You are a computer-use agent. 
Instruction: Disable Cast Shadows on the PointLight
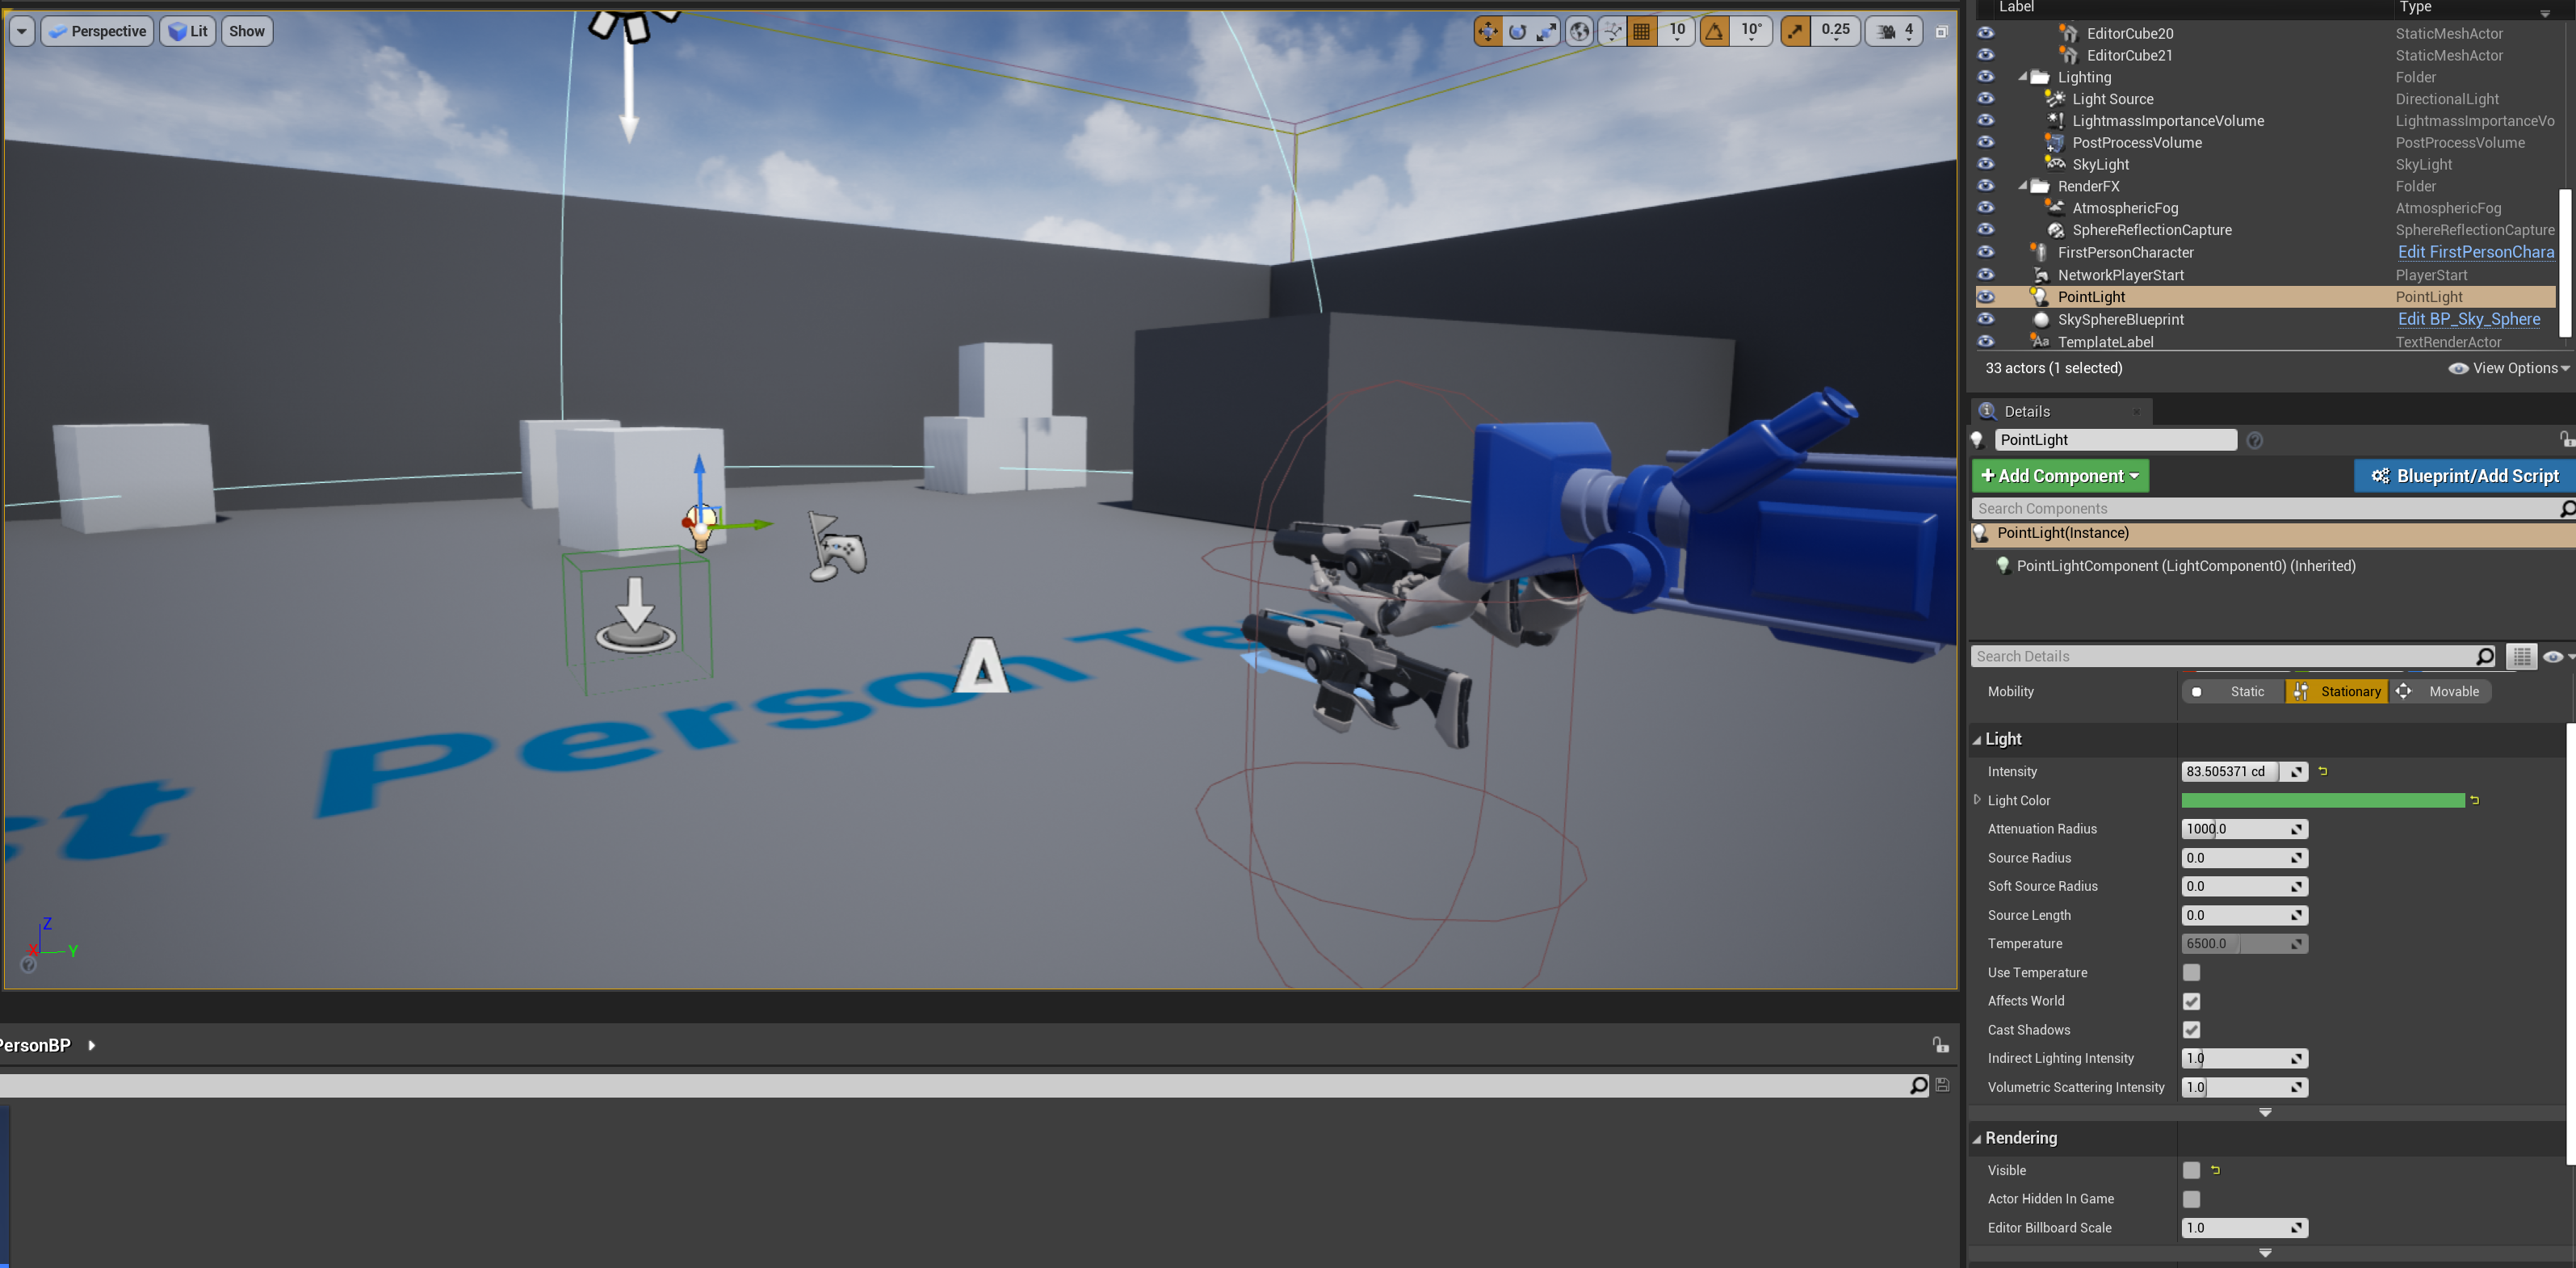pos(2192,1029)
